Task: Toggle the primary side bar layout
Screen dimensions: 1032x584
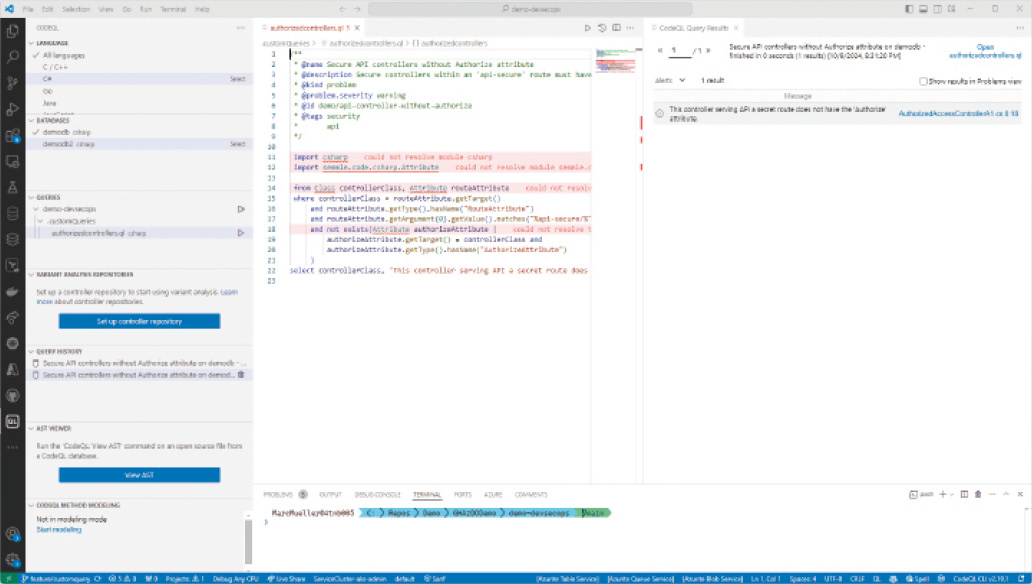Action: tap(909, 9)
